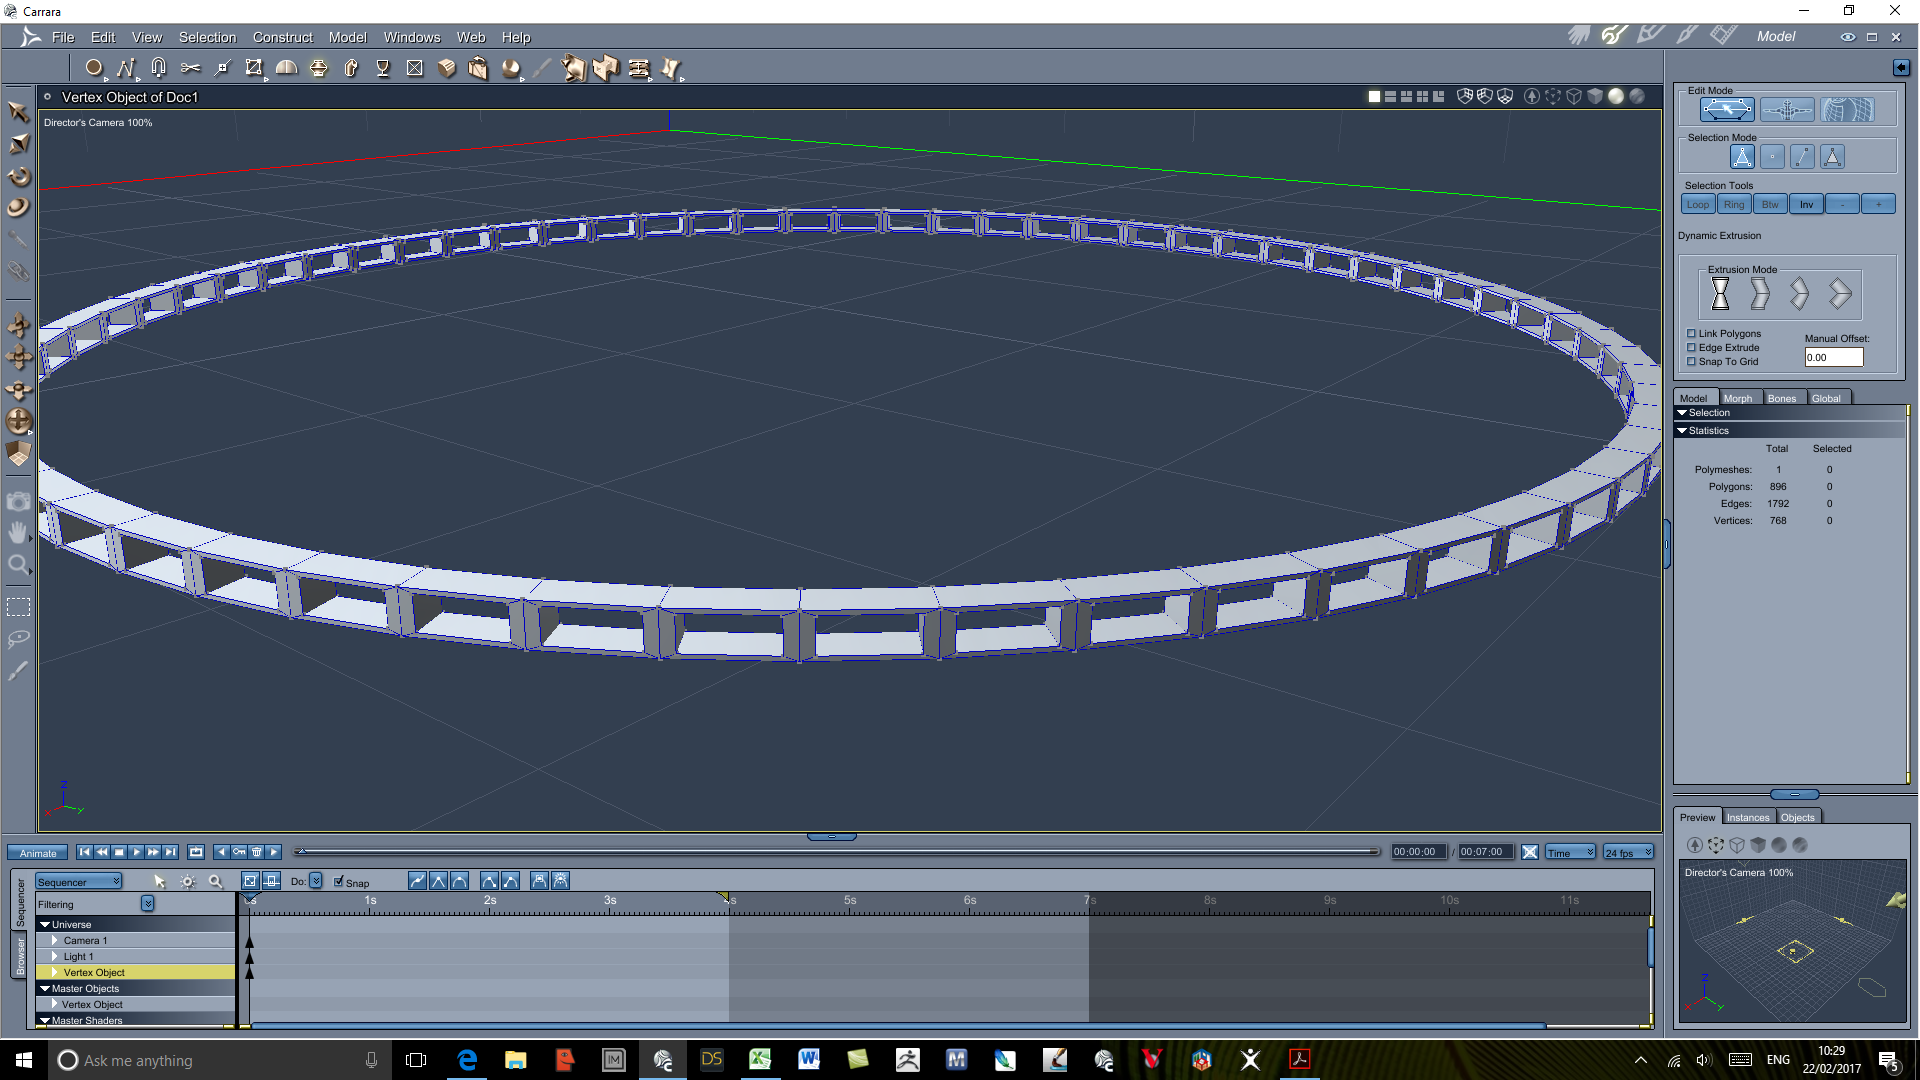Viewport: 1920px width, 1080px height.
Task: Select the scissors cut tool in toolbar
Action: coord(190,68)
